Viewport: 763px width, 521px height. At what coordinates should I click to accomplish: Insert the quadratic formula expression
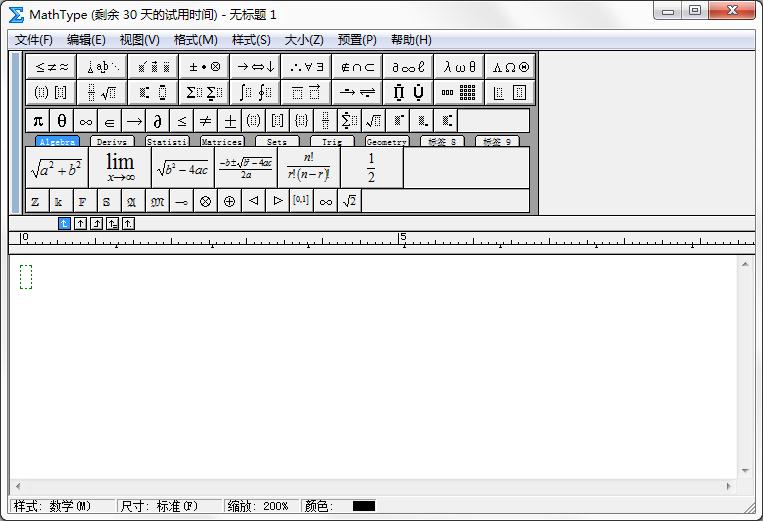click(245, 168)
